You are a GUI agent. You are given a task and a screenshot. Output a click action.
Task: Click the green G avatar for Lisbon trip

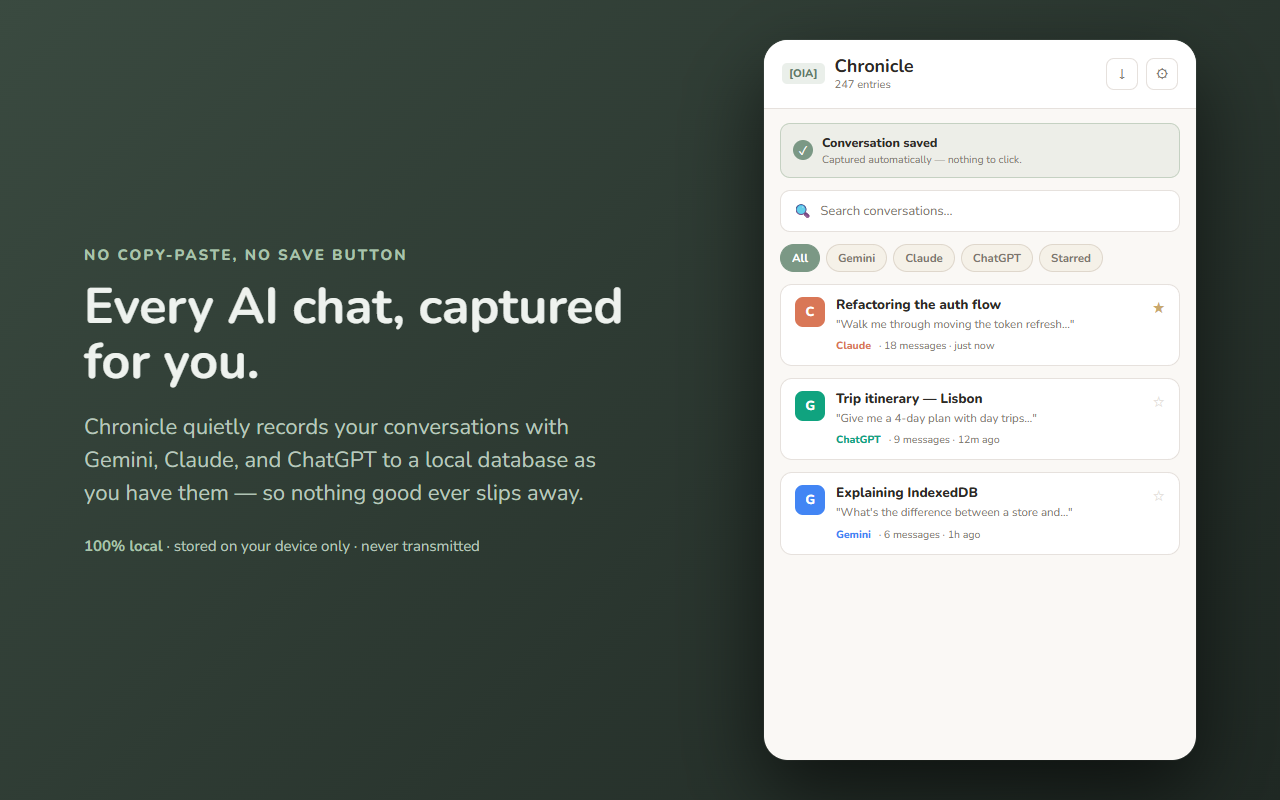pyautogui.click(x=810, y=406)
